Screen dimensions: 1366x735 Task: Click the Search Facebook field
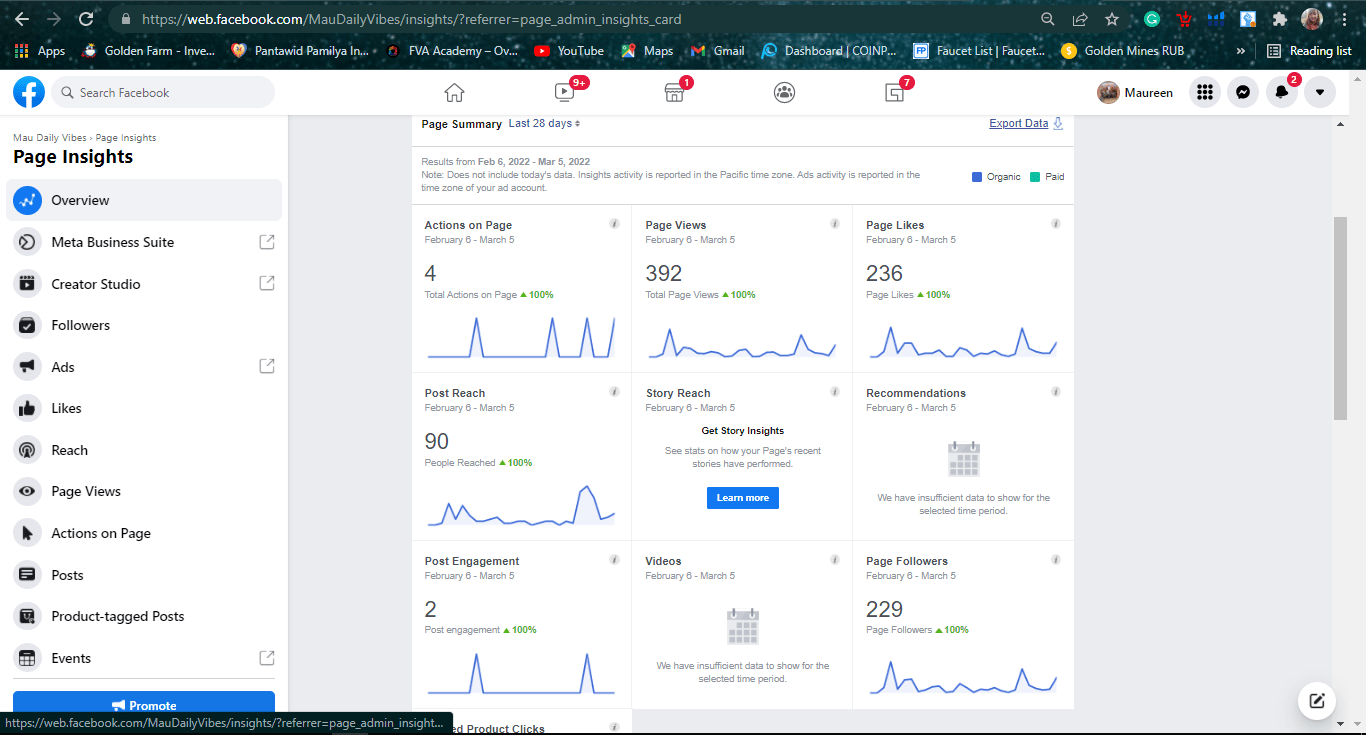pyautogui.click(x=163, y=92)
